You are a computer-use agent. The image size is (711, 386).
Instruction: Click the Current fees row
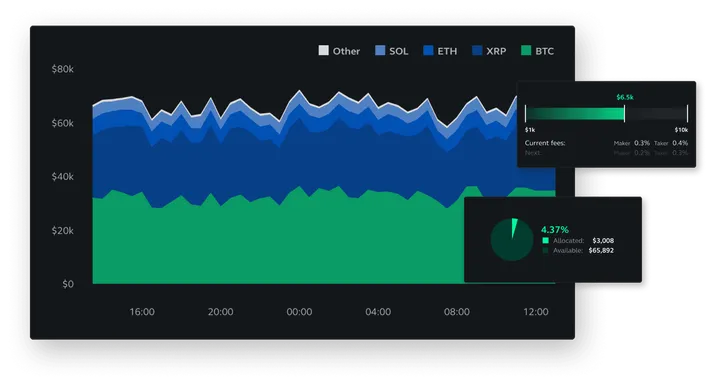(x=606, y=143)
